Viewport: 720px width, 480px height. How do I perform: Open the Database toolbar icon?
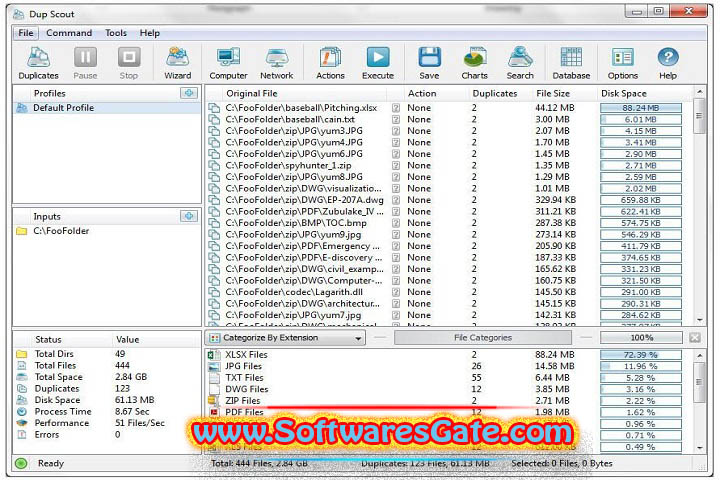(x=571, y=63)
